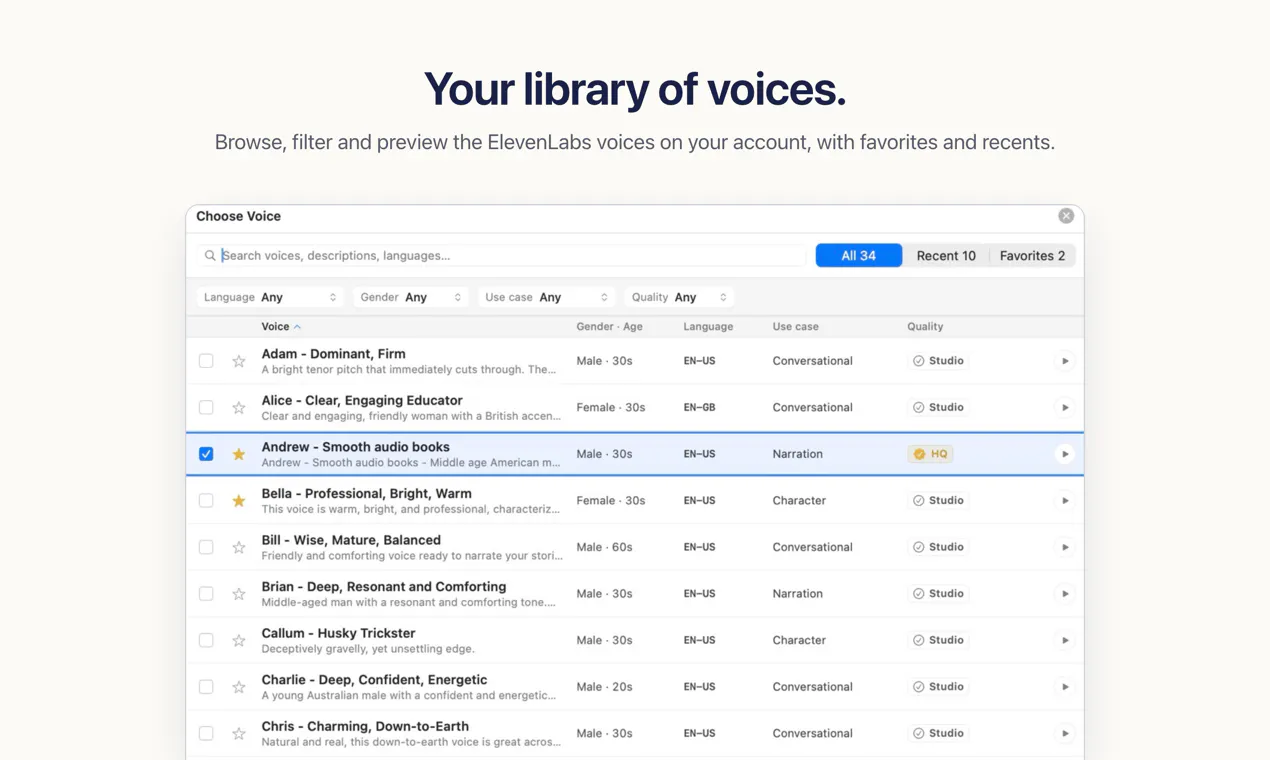Viewport: 1270px width, 760px height.
Task: Play the Bill voice preview
Action: pyautogui.click(x=1065, y=547)
